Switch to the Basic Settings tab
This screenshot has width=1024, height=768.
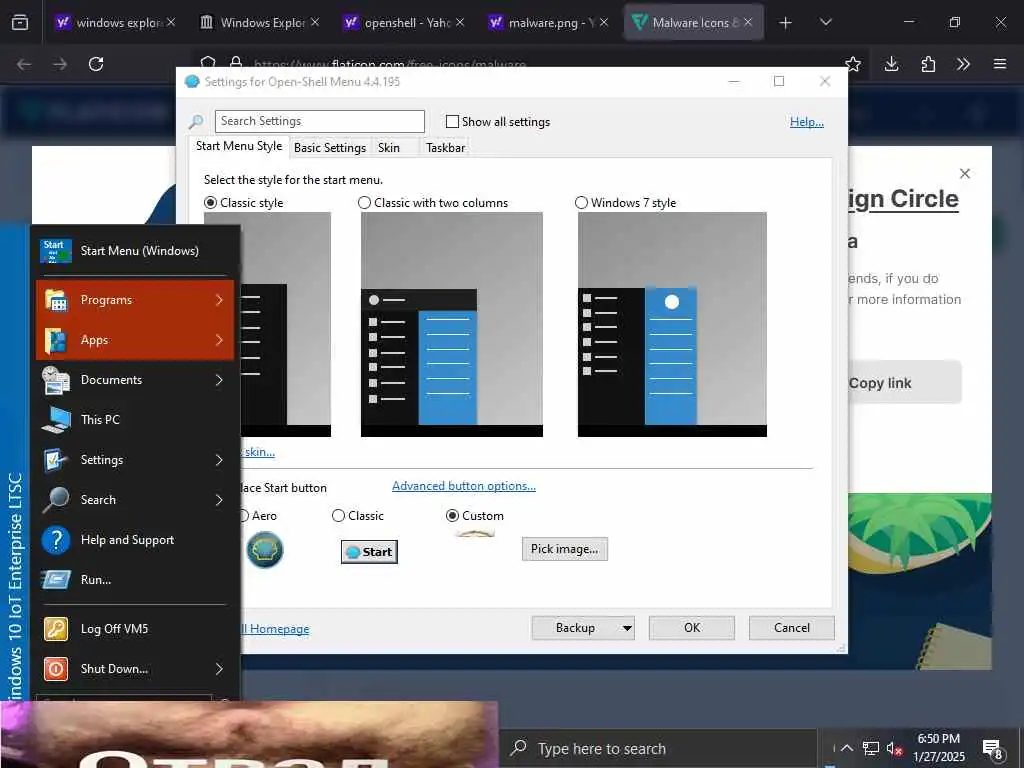[x=330, y=148]
